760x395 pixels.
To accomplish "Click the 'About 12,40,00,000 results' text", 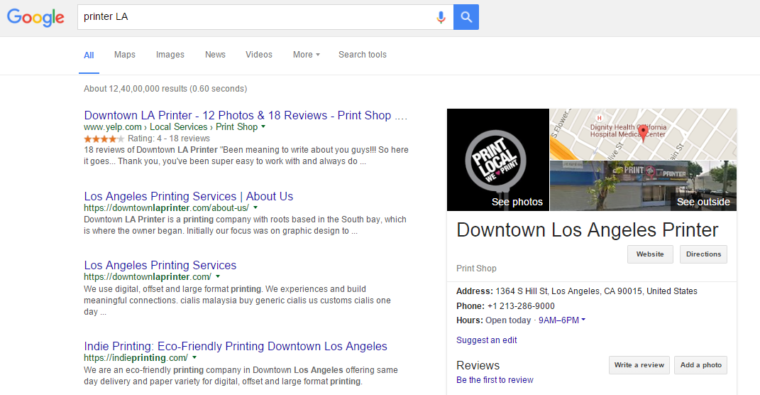I will [x=165, y=89].
